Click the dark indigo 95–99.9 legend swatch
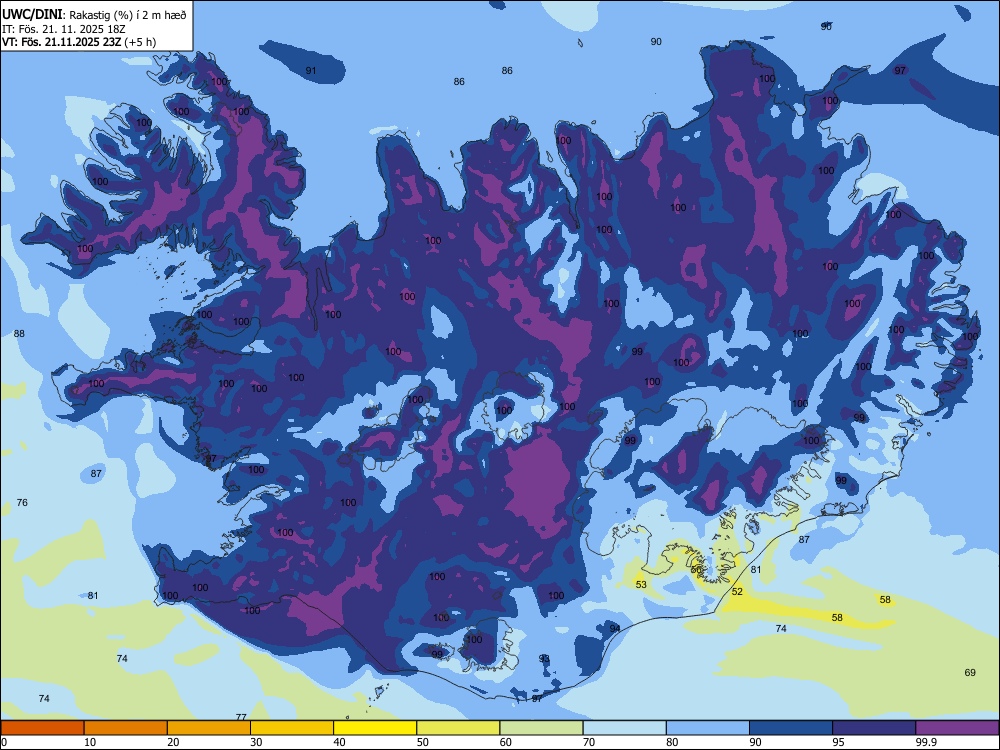Screen dimensions: 1000x750 point(874,728)
